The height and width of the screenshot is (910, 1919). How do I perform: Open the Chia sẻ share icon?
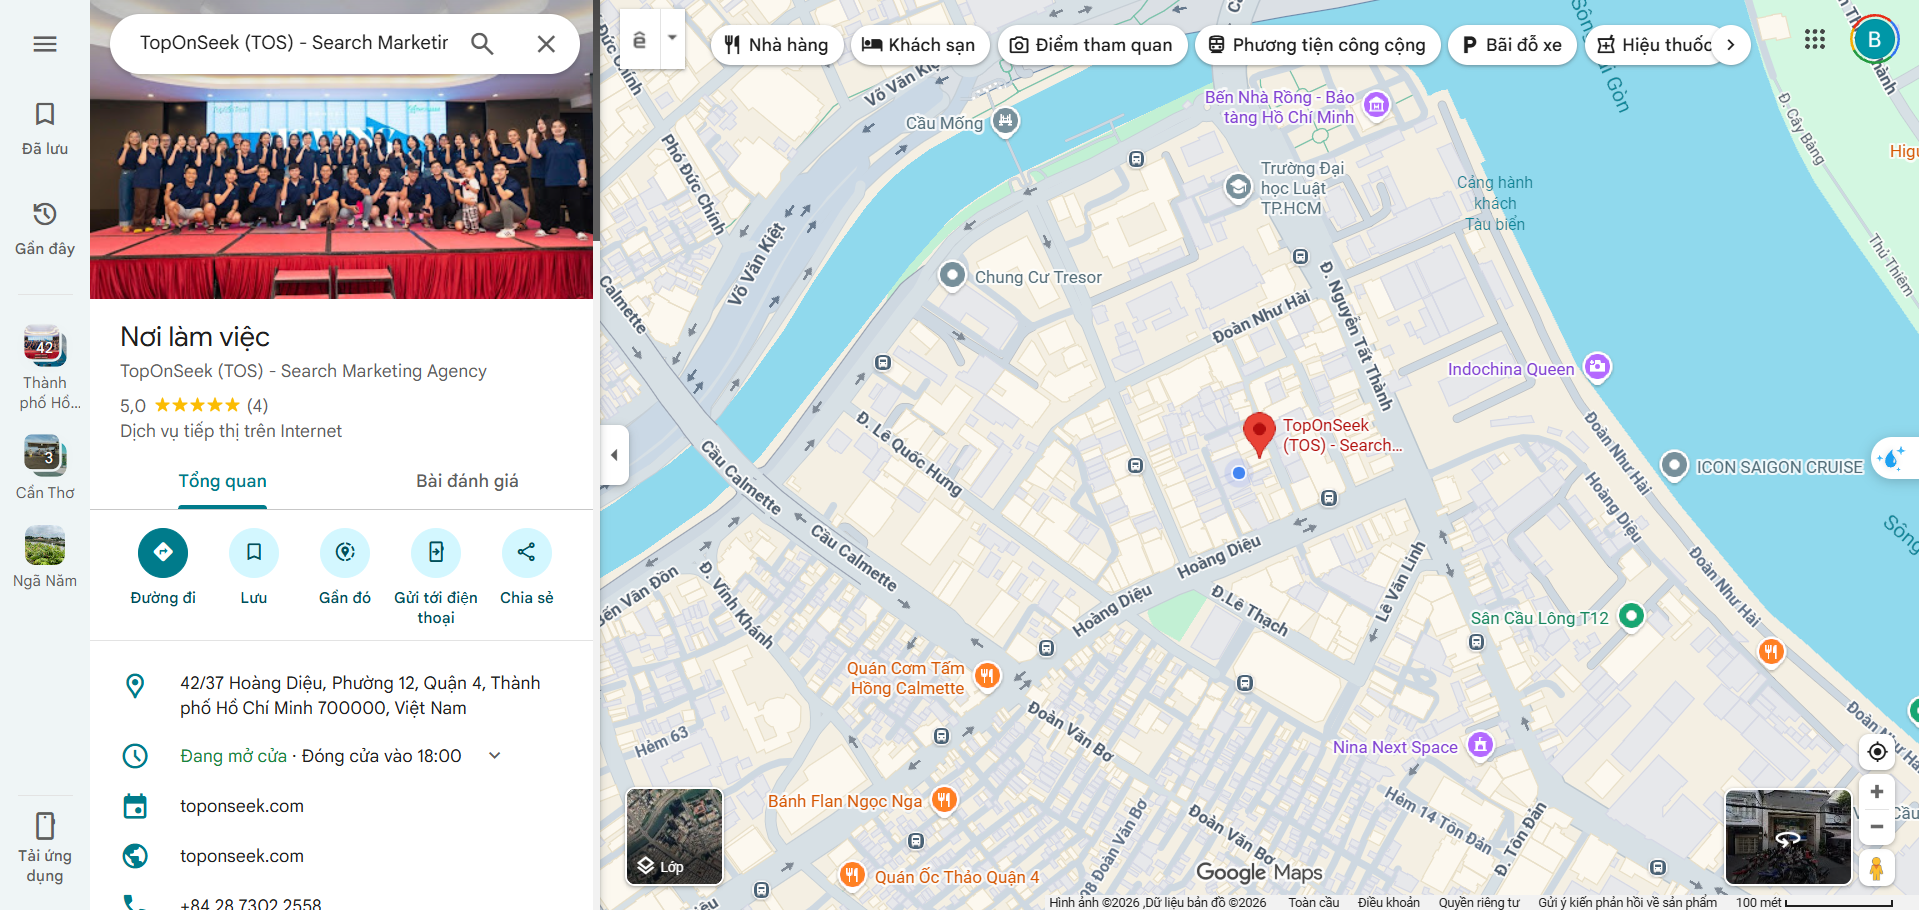click(526, 552)
